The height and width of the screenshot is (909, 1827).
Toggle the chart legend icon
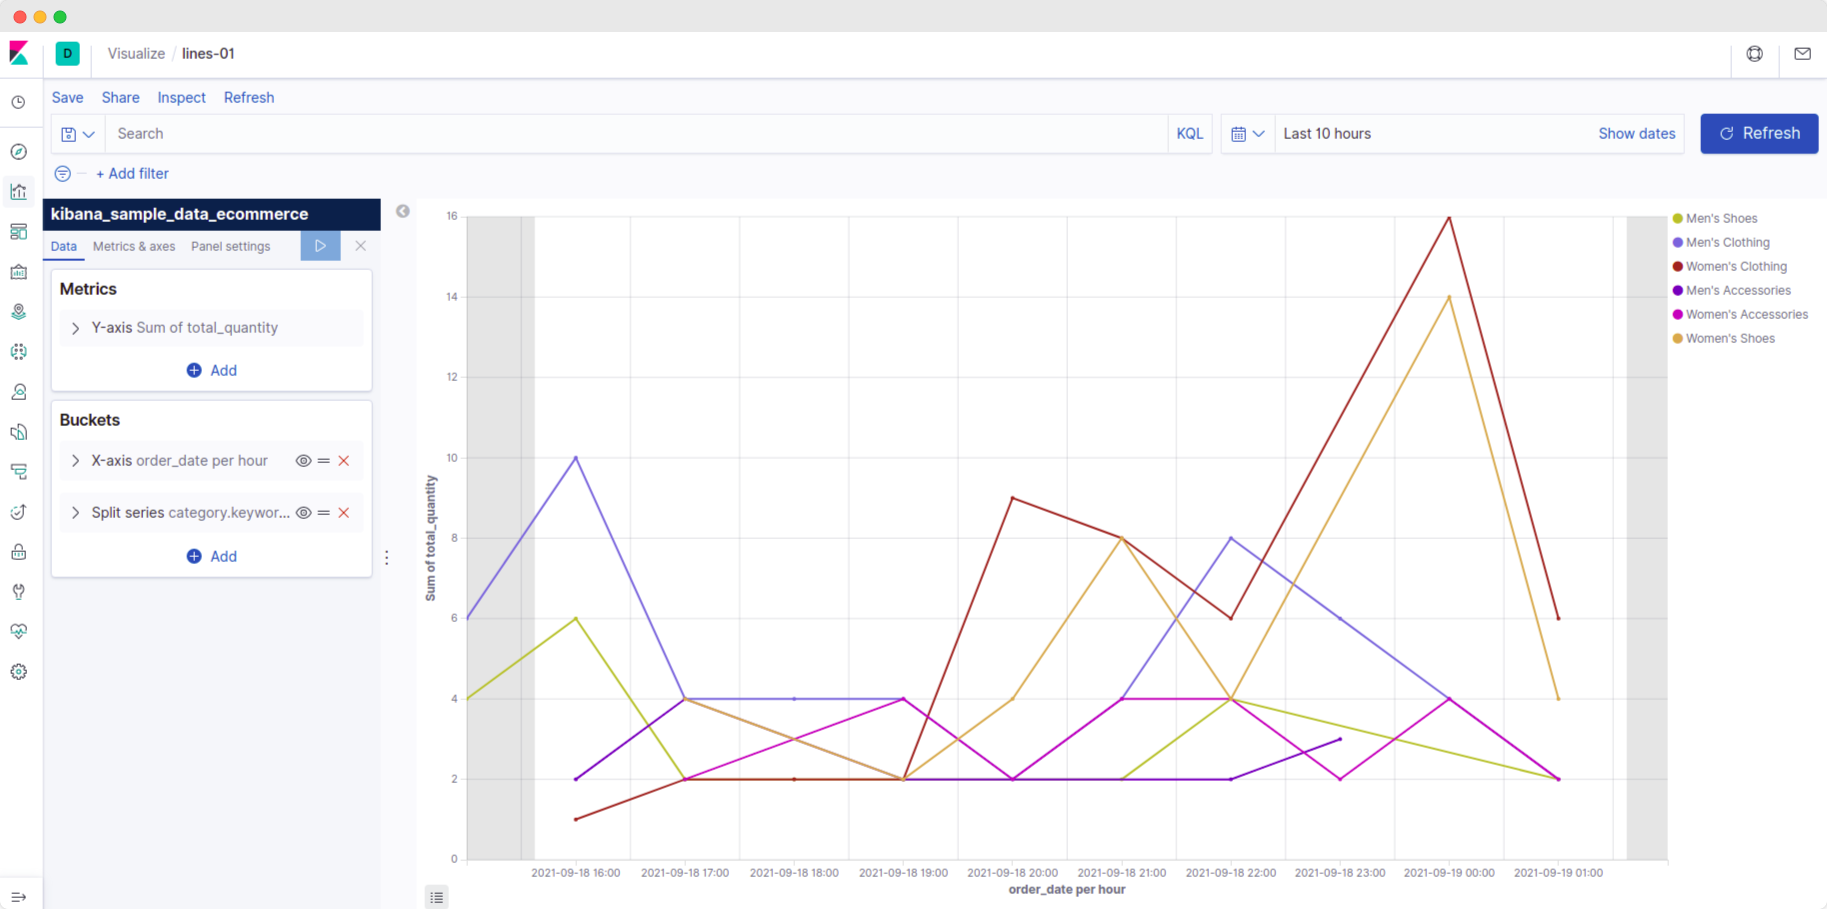[x=437, y=897]
